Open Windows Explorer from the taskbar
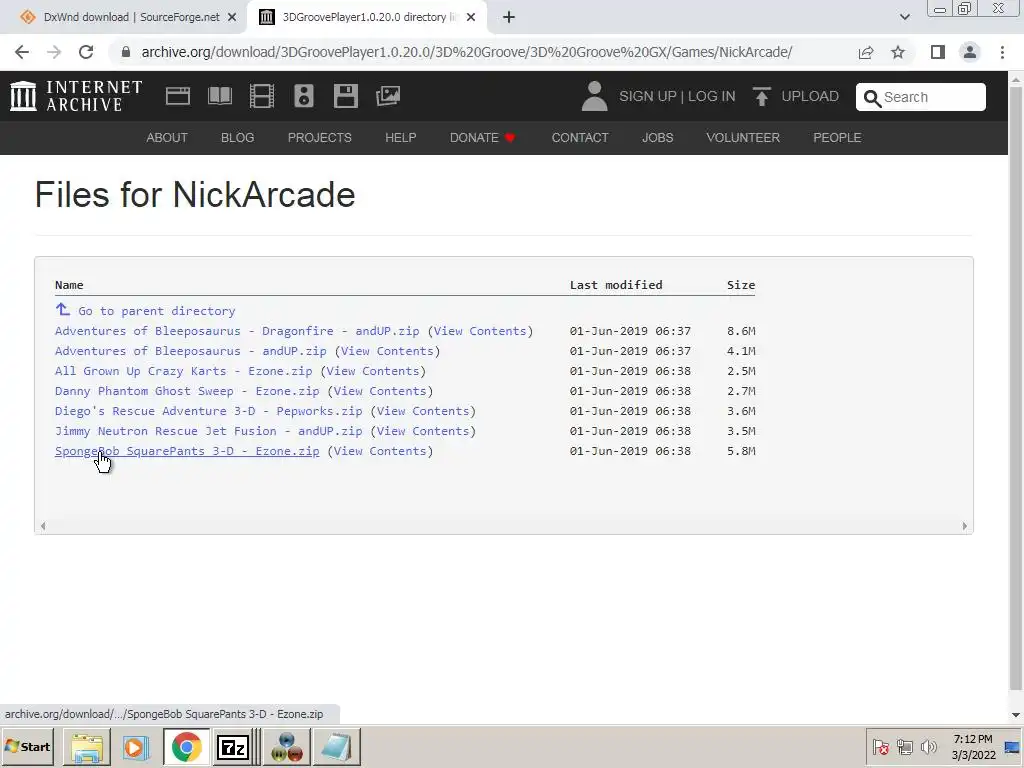This screenshot has height=768, width=1024. point(87,747)
